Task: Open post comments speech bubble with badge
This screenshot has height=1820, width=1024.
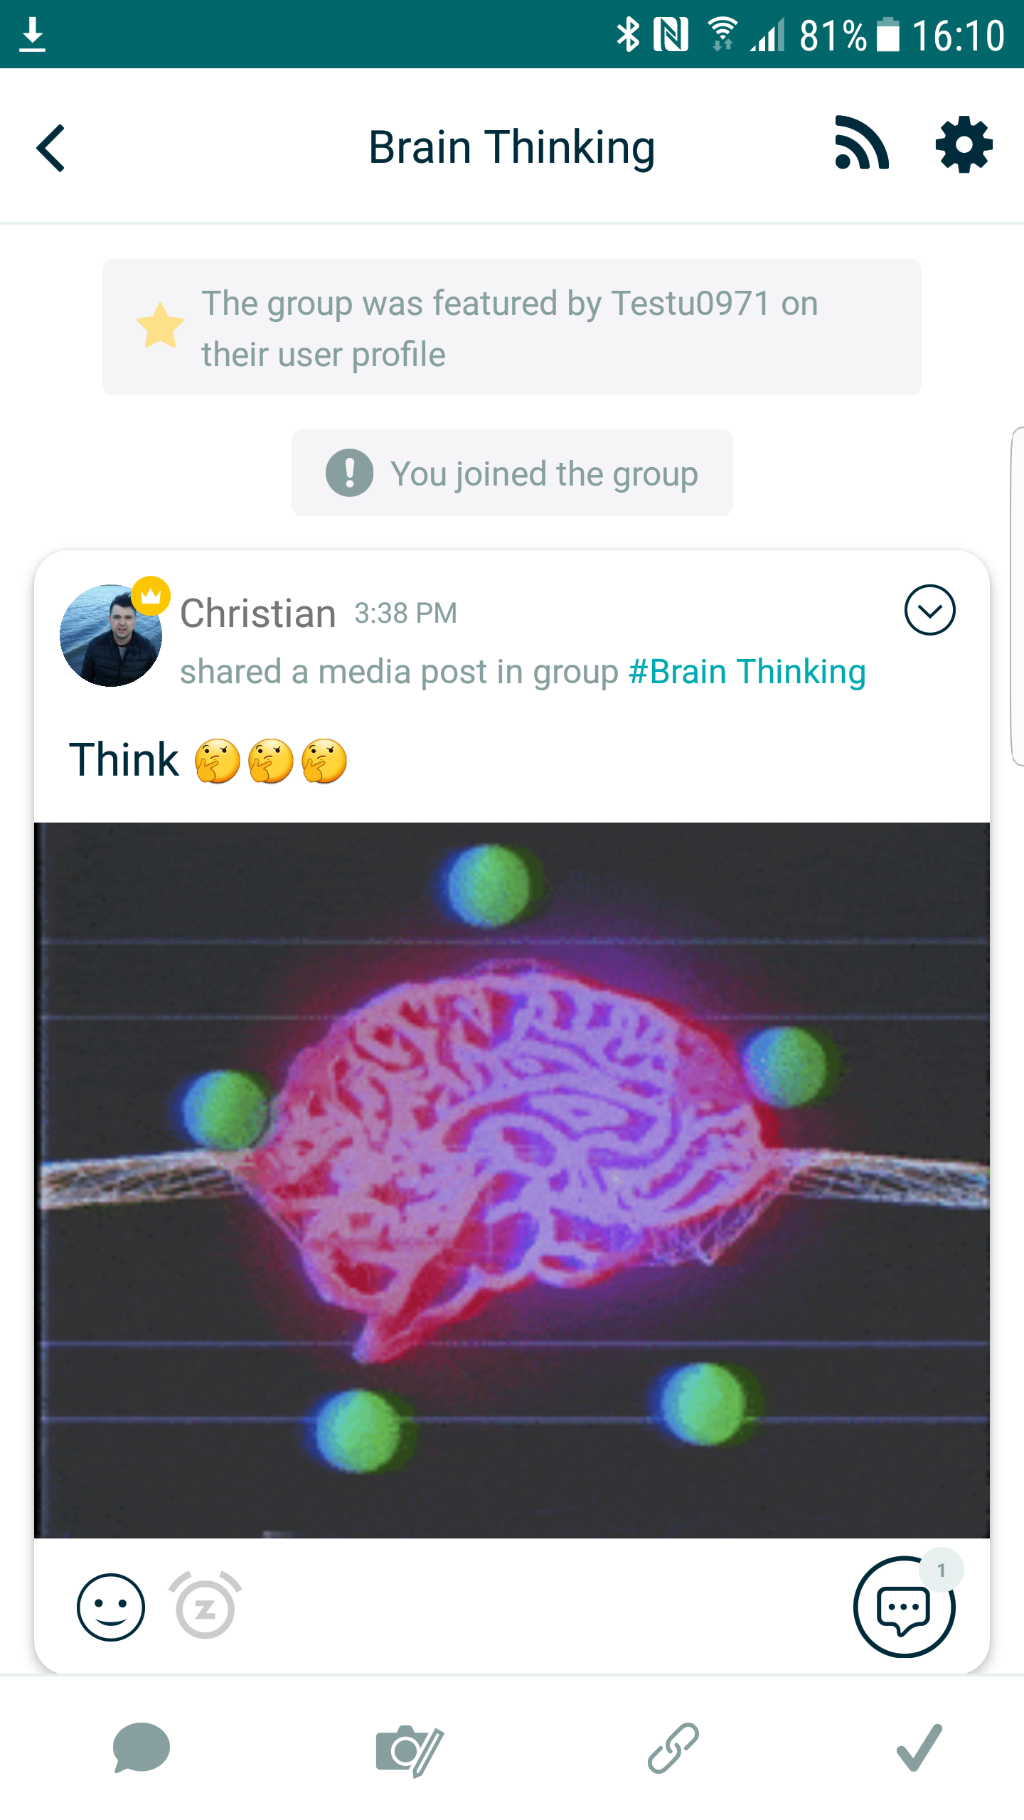Action: [905, 1606]
